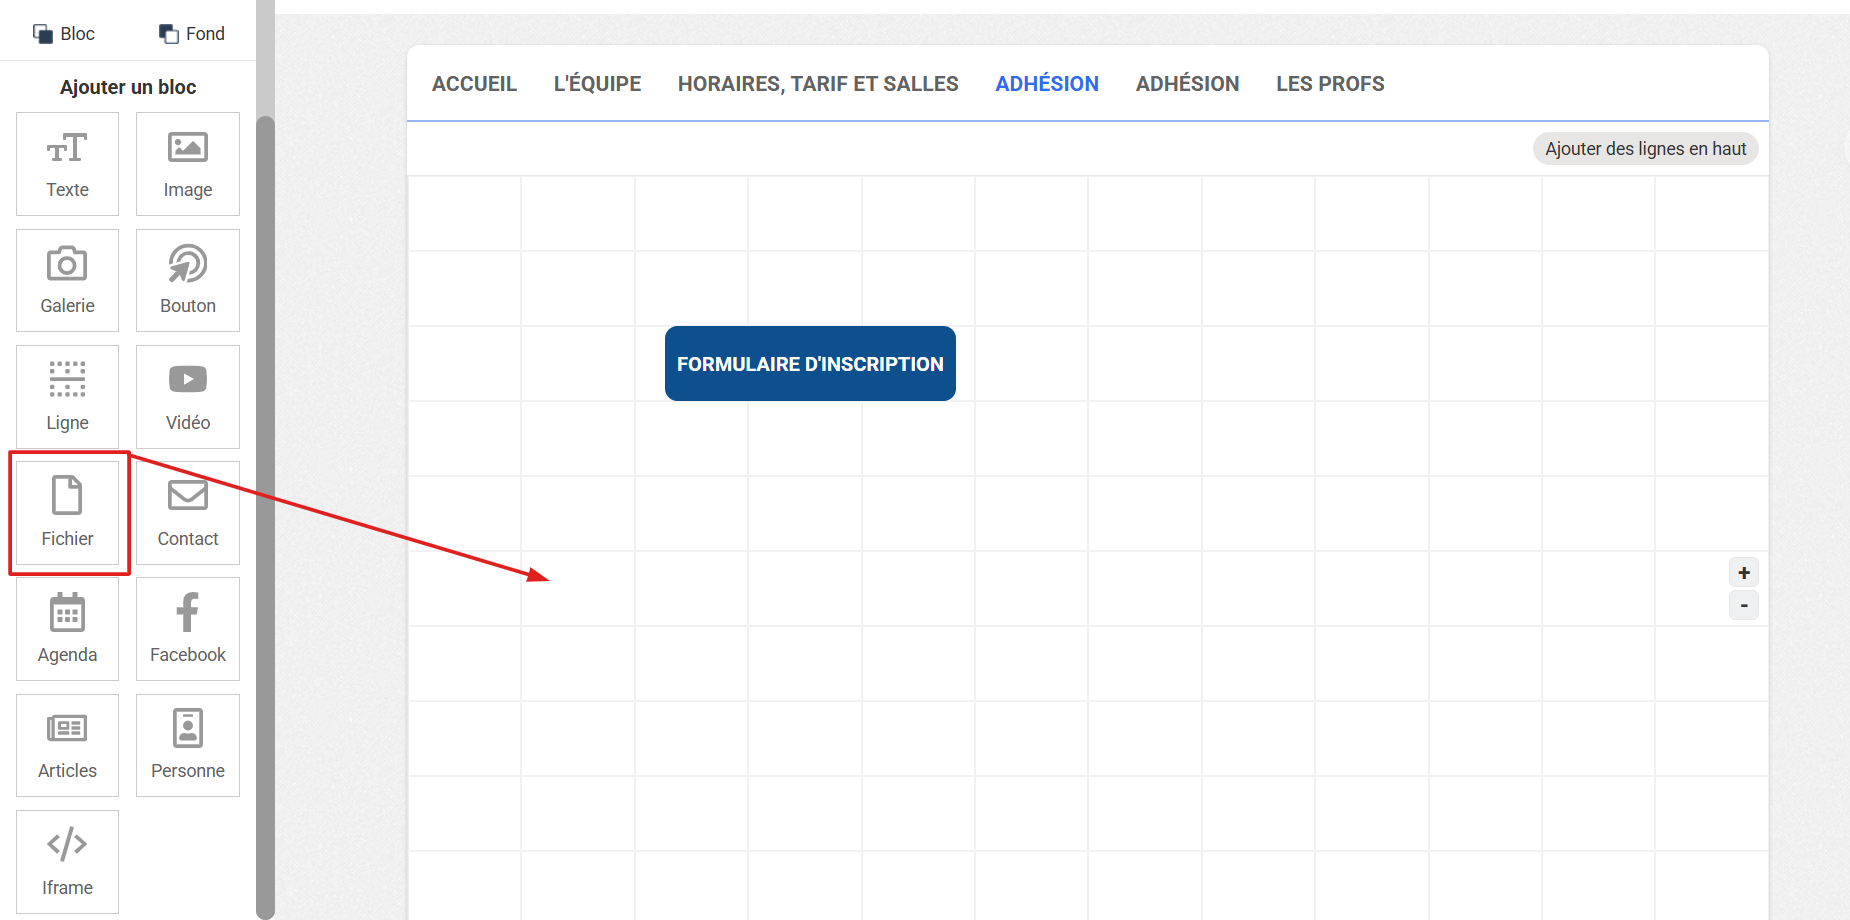
Task: Add an Image block
Action: 187,164
